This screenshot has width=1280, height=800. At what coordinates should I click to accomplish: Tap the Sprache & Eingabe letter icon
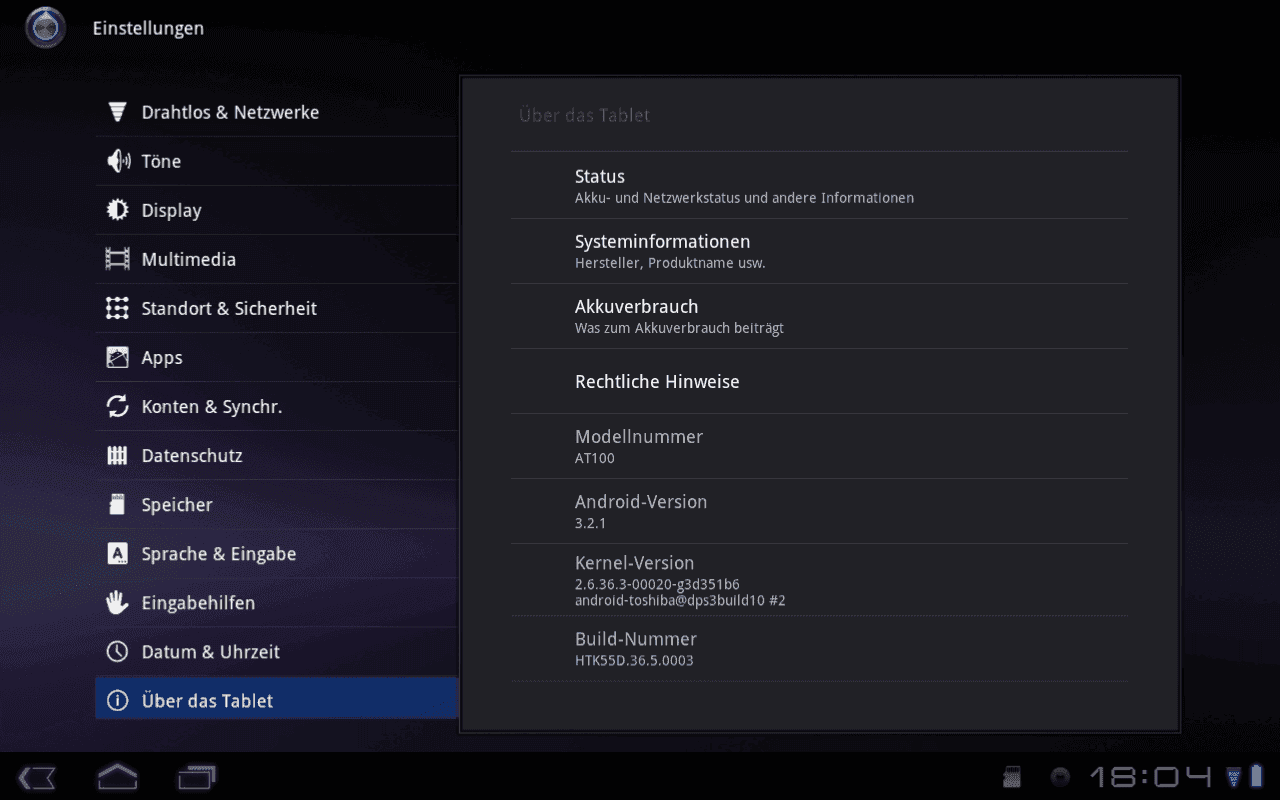pos(118,553)
